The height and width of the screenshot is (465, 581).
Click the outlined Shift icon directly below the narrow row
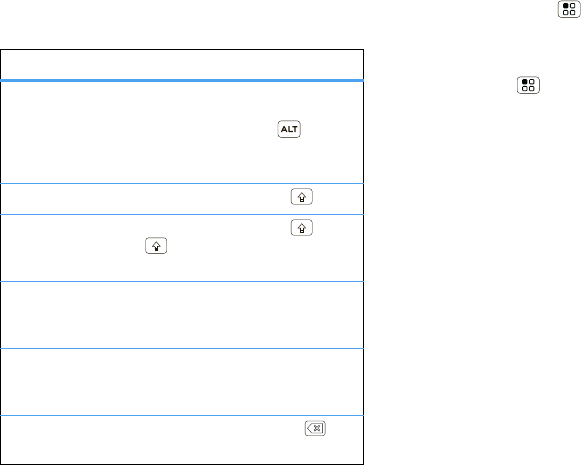[x=302, y=228]
